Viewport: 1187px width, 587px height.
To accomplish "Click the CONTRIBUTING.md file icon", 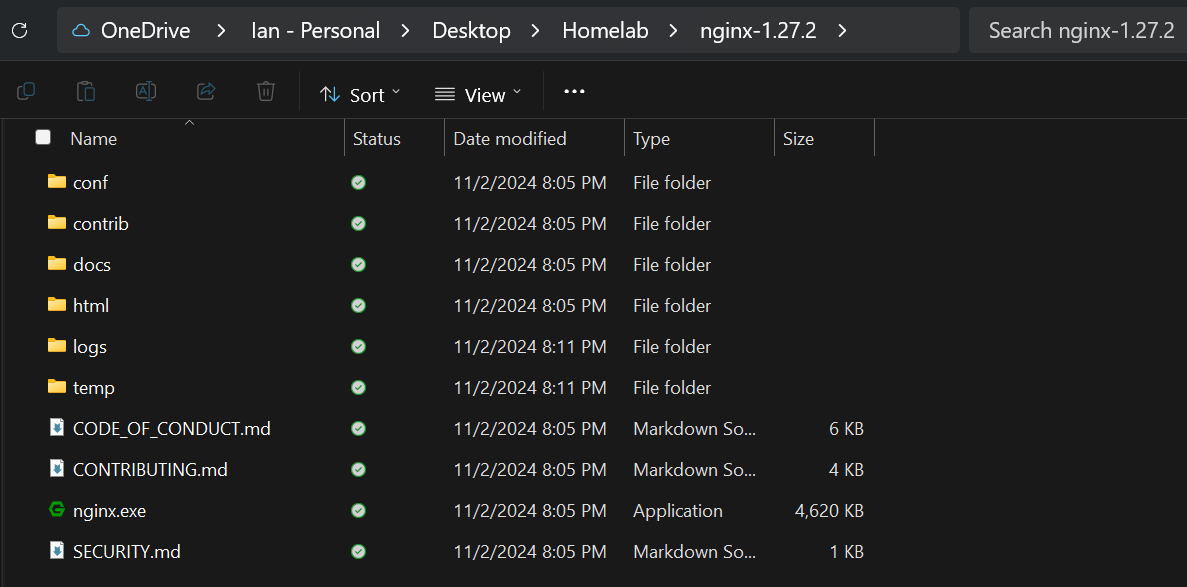I will pyautogui.click(x=57, y=468).
